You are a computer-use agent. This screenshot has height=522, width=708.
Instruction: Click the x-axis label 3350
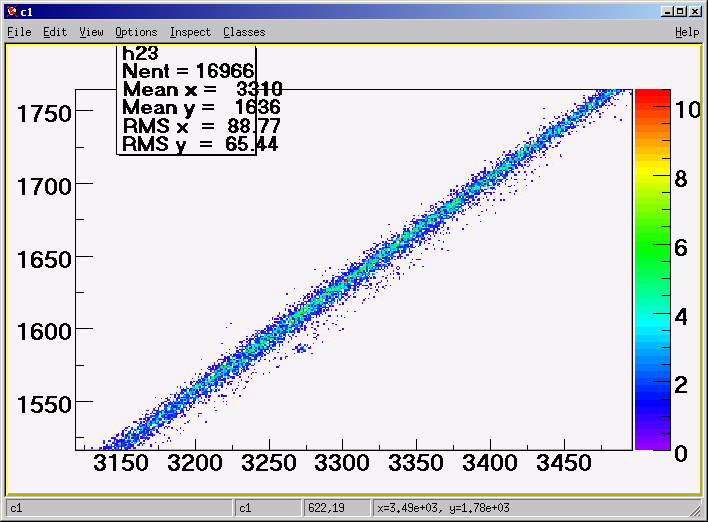(x=416, y=463)
